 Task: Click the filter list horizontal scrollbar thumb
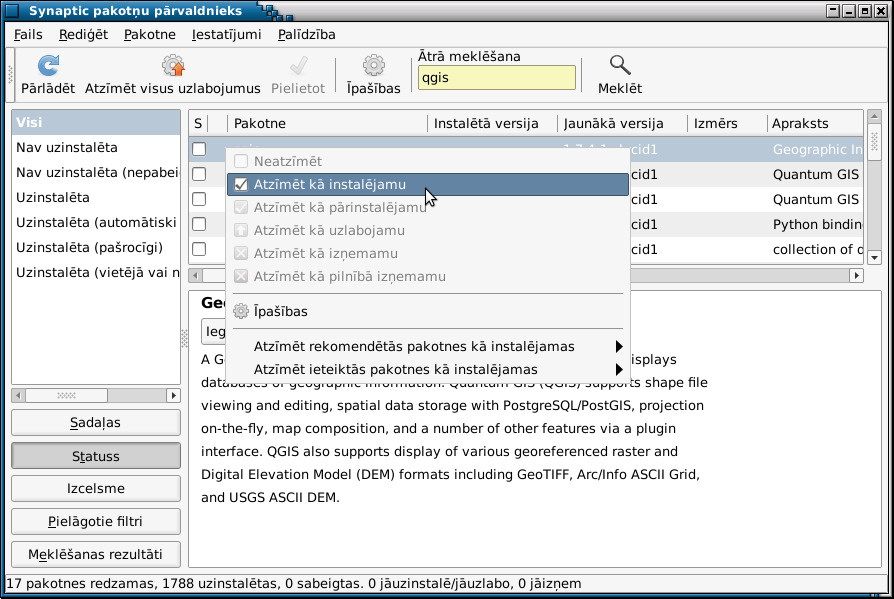(x=67, y=396)
